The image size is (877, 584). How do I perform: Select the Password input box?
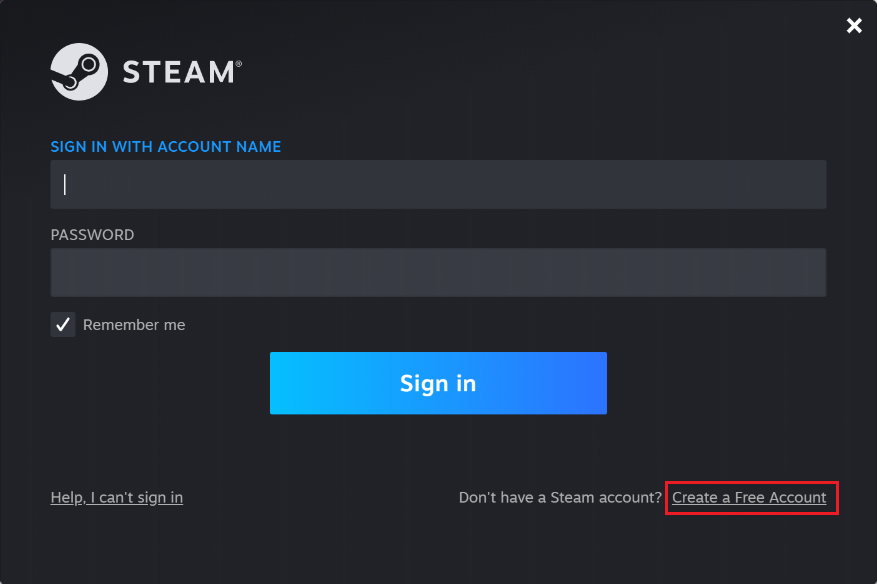438,272
